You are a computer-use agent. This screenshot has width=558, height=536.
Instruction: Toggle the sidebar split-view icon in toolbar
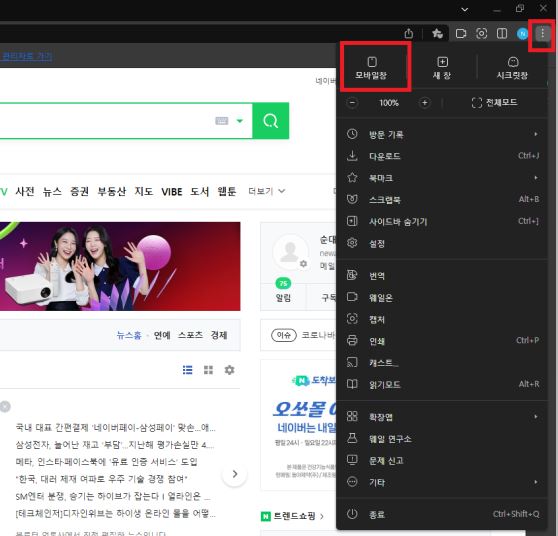pyautogui.click(x=502, y=34)
